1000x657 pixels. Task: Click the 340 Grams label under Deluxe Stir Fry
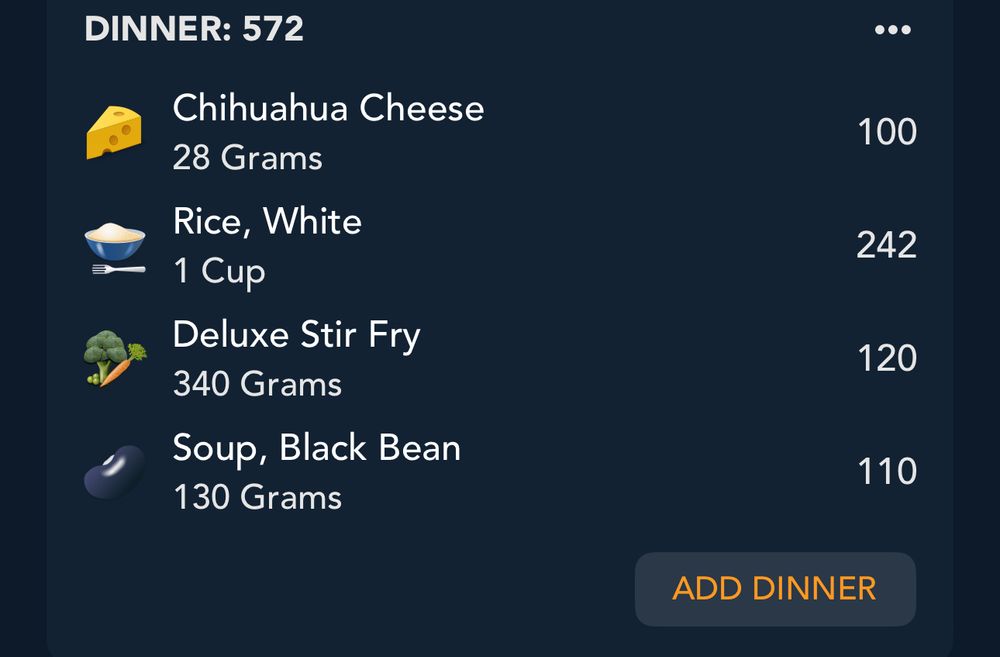point(256,384)
